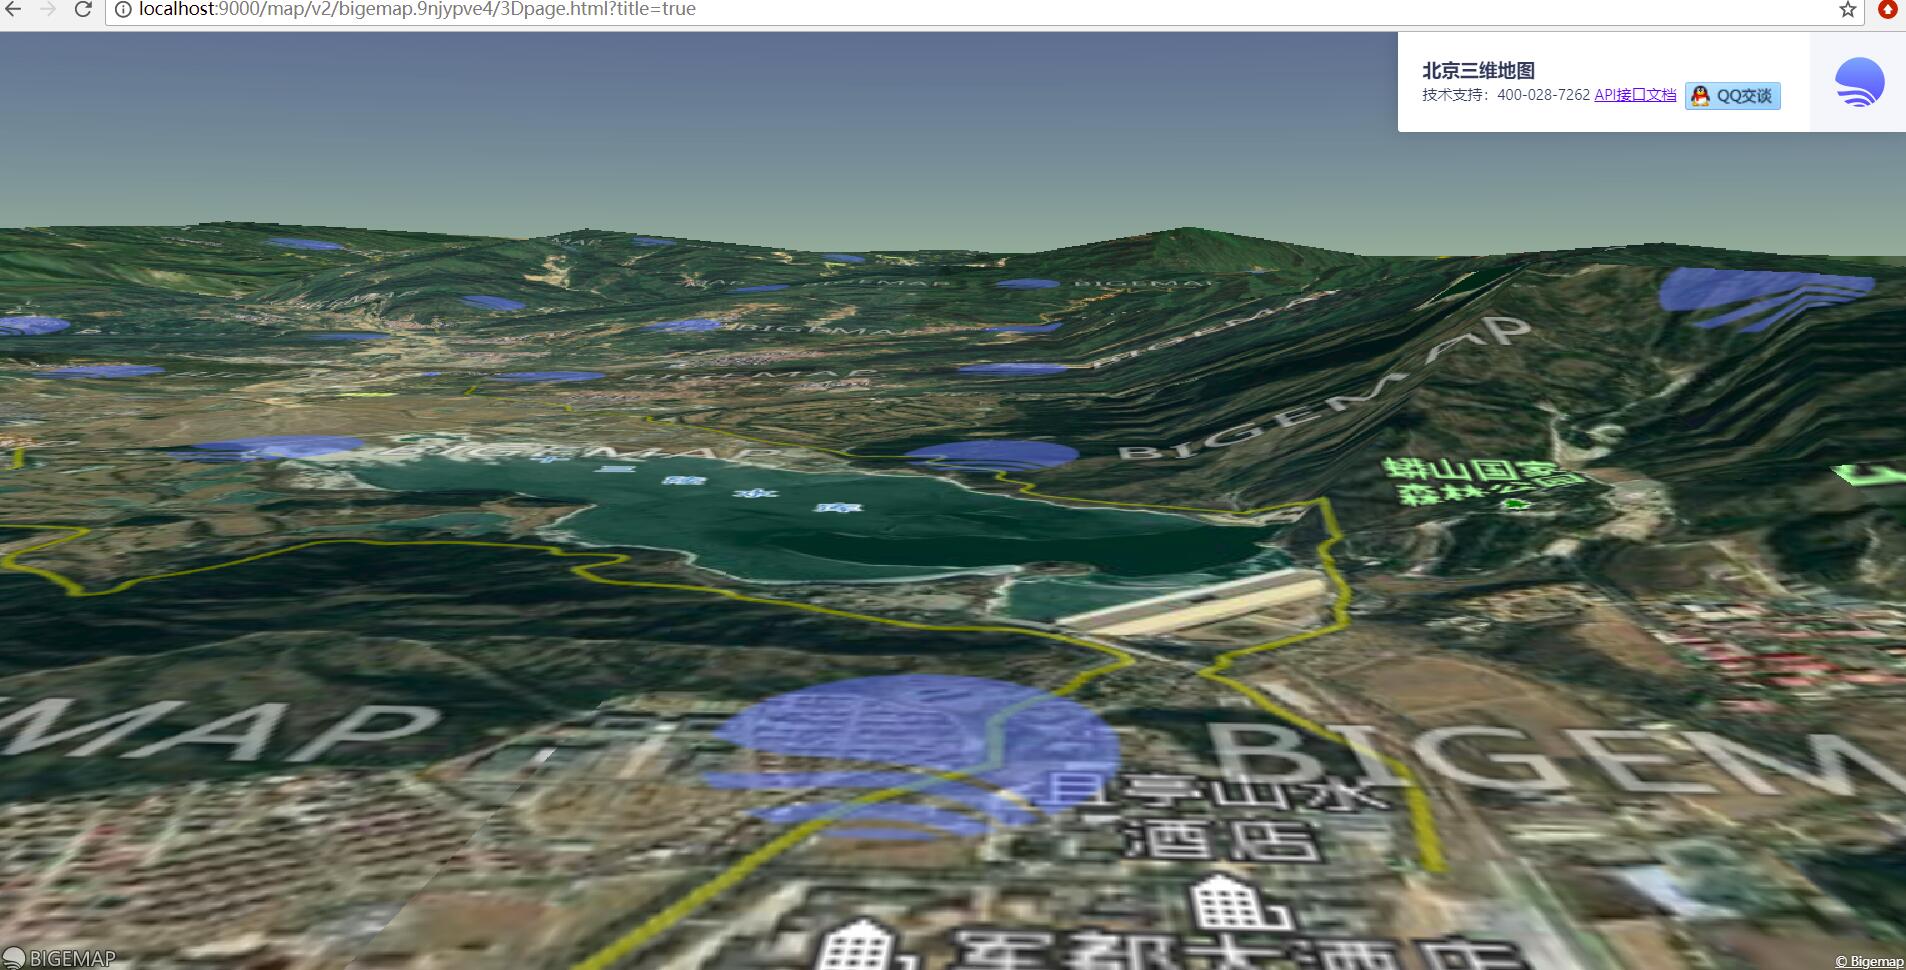Click the 技术支持 400-028-7262 phone text

coord(1506,95)
